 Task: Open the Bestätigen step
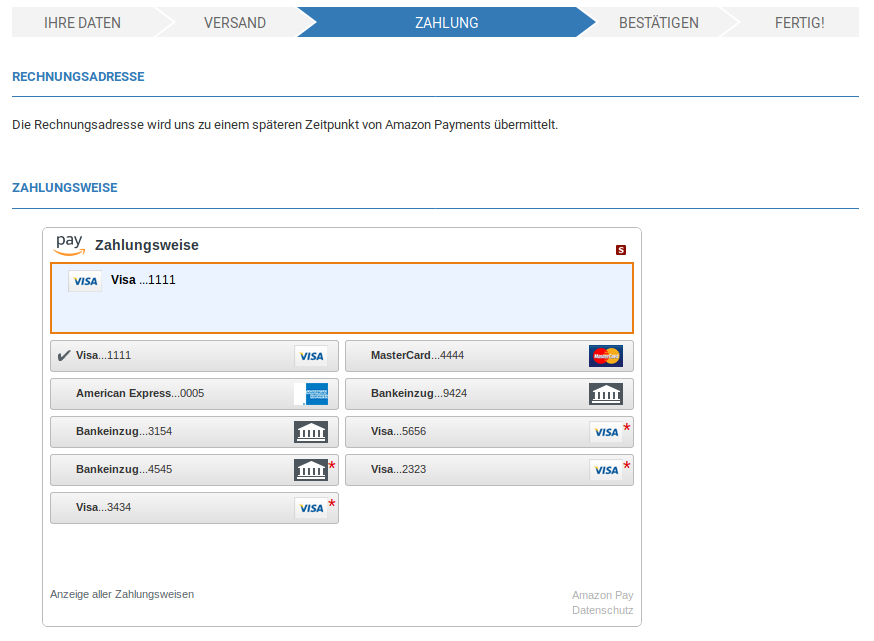pos(658,22)
